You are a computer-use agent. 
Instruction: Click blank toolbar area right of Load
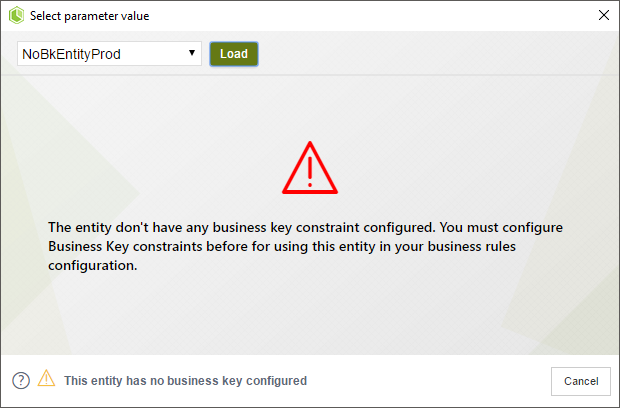(435, 53)
